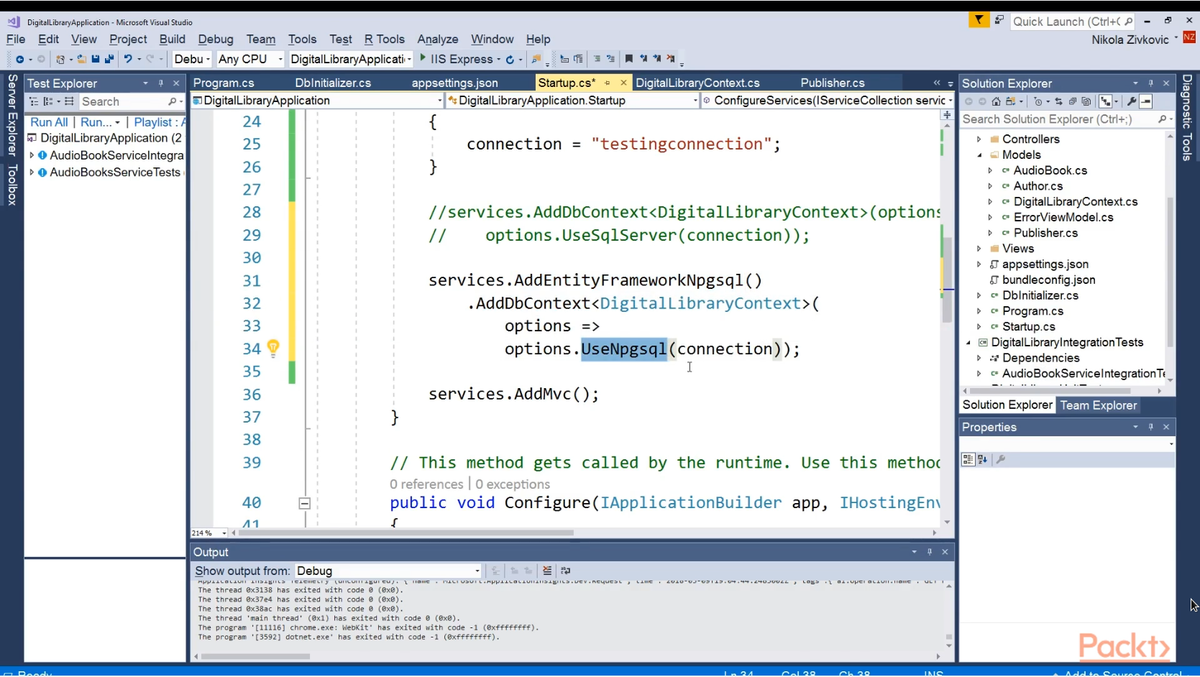Close the Startup.cs tab with its X

point(623,83)
